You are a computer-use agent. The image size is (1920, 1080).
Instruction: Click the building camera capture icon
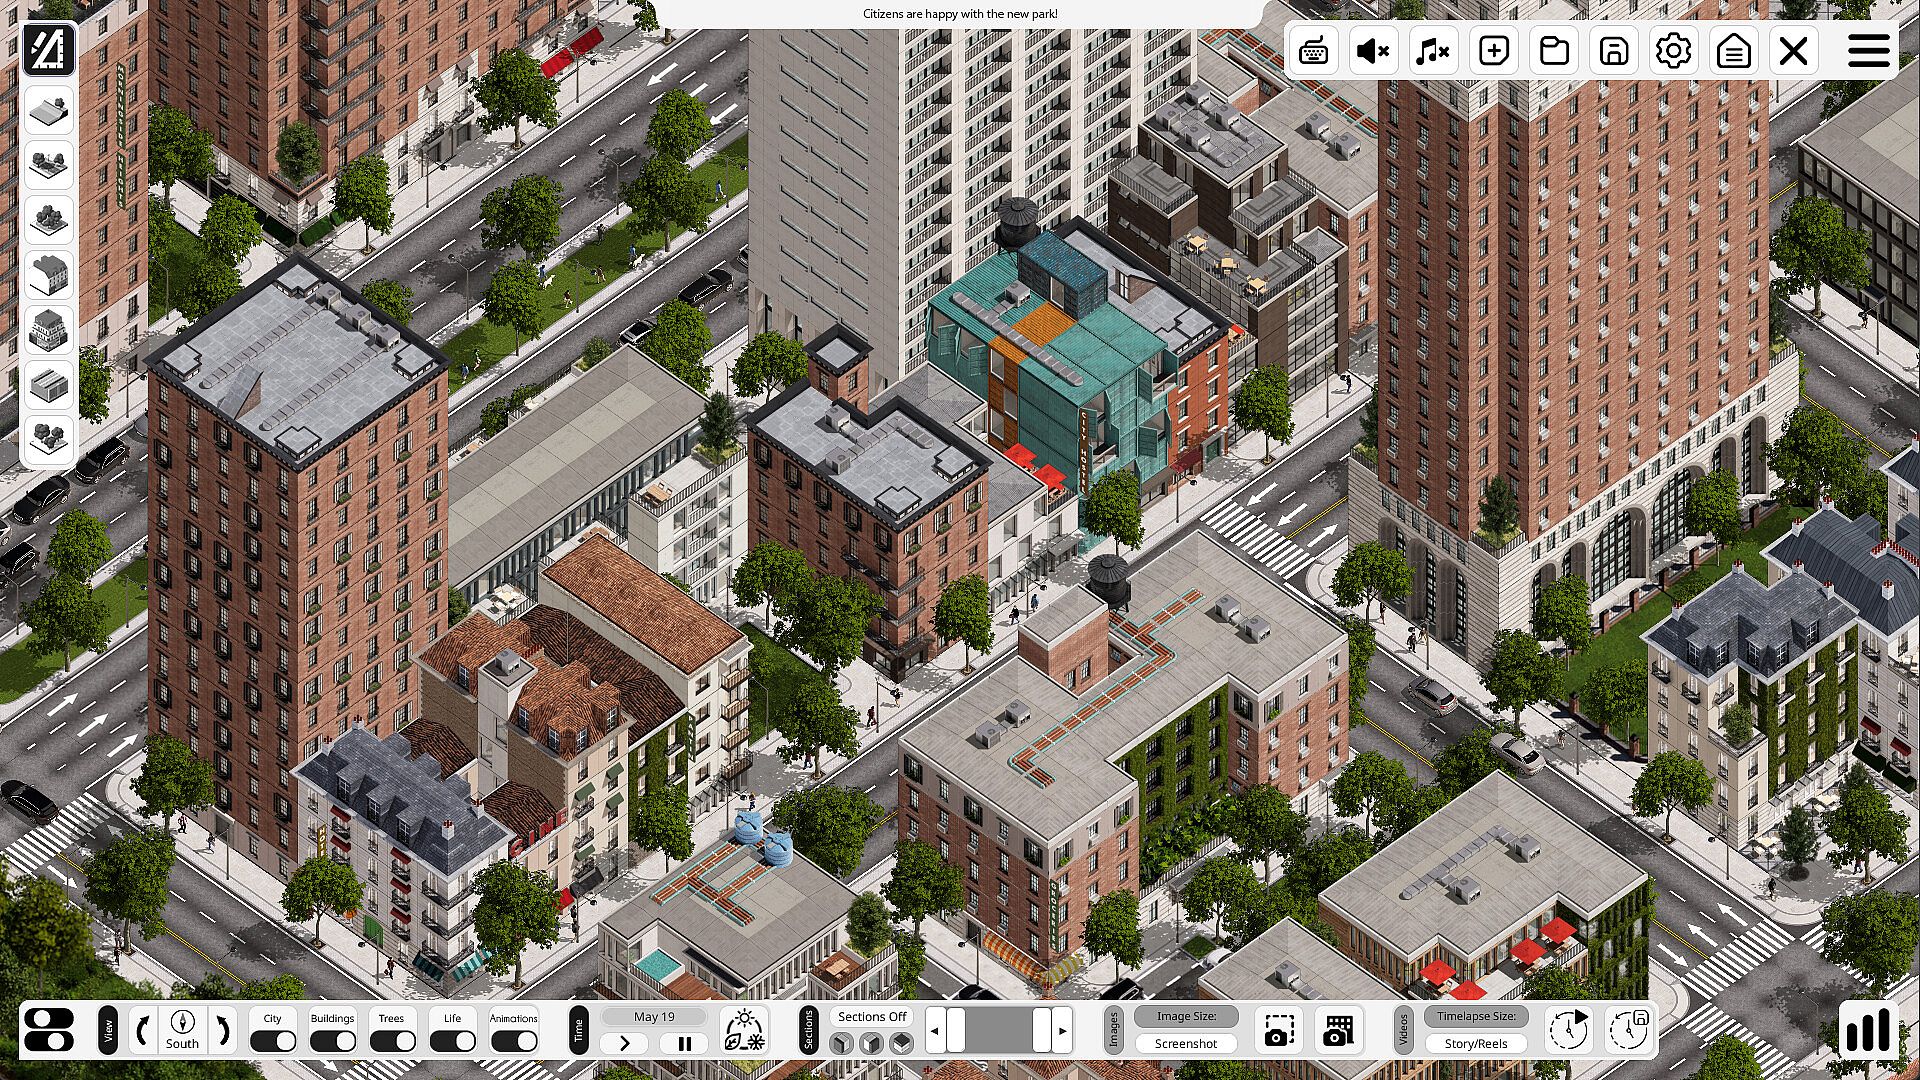[1338, 1031]
